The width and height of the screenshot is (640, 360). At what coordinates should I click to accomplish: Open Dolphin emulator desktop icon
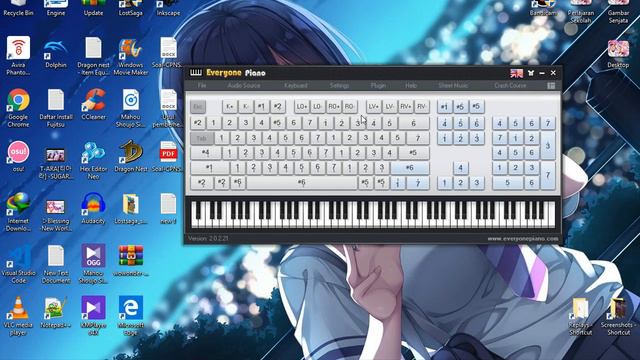[x=56, y=52]
